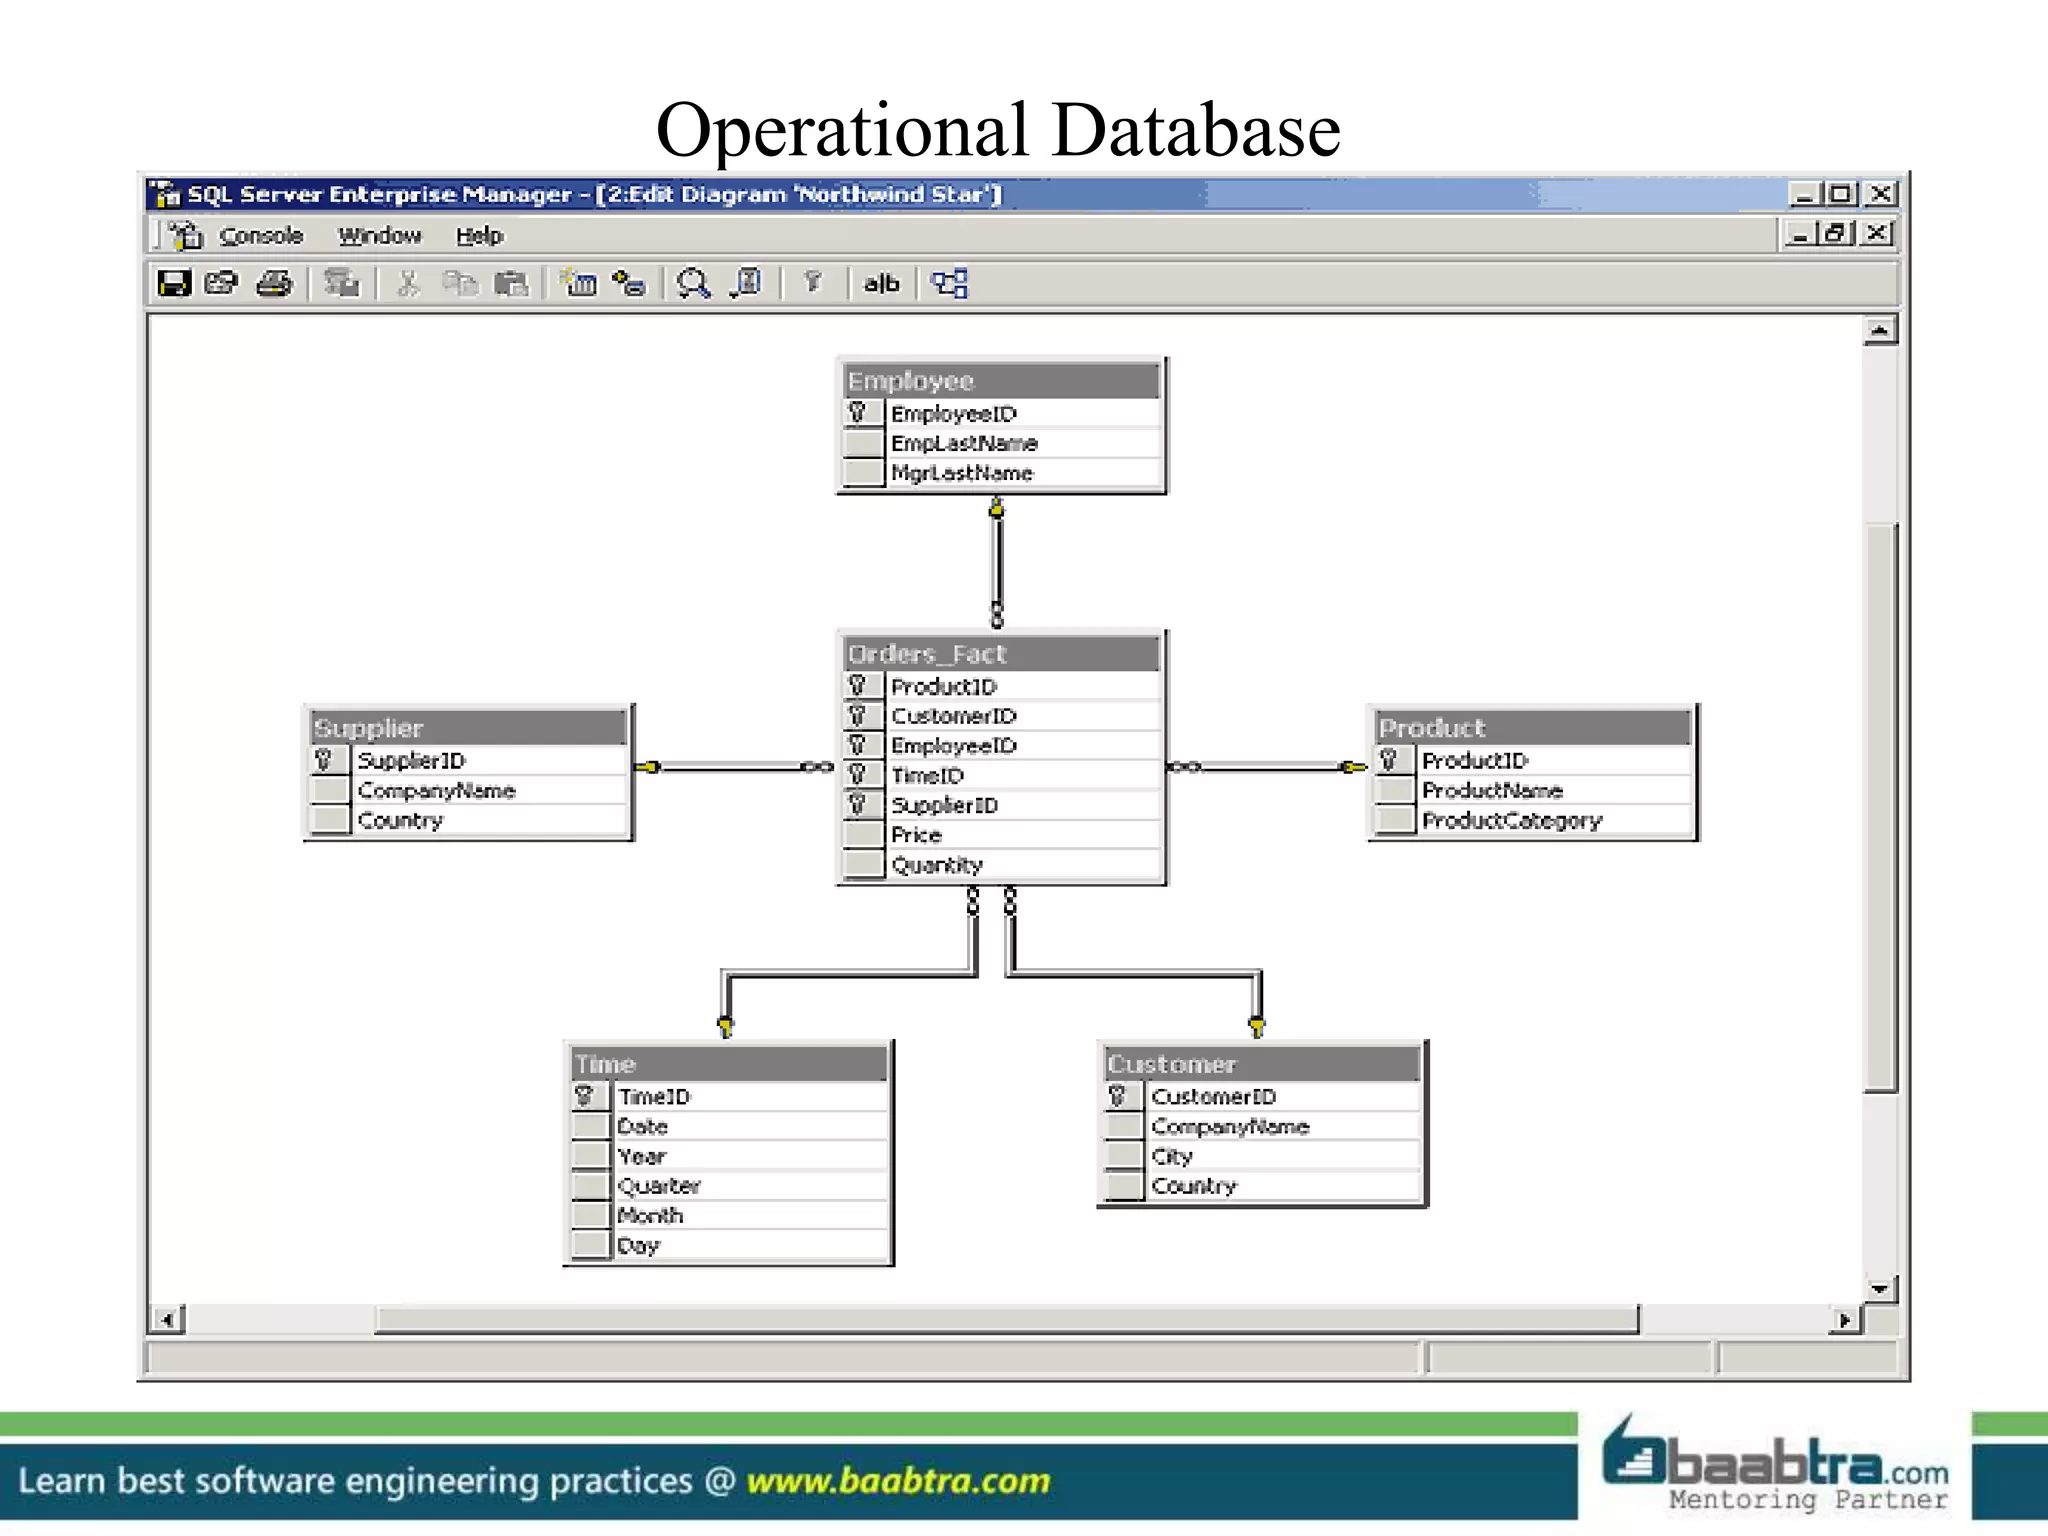
Task: Select TimeID in the Orders_Fact table
Action: 1001,775
